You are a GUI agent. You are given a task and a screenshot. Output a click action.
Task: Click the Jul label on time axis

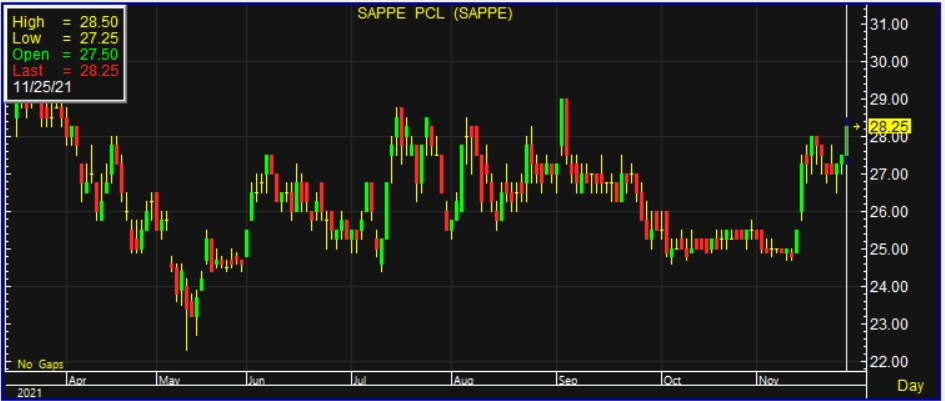tap(360, 380)
